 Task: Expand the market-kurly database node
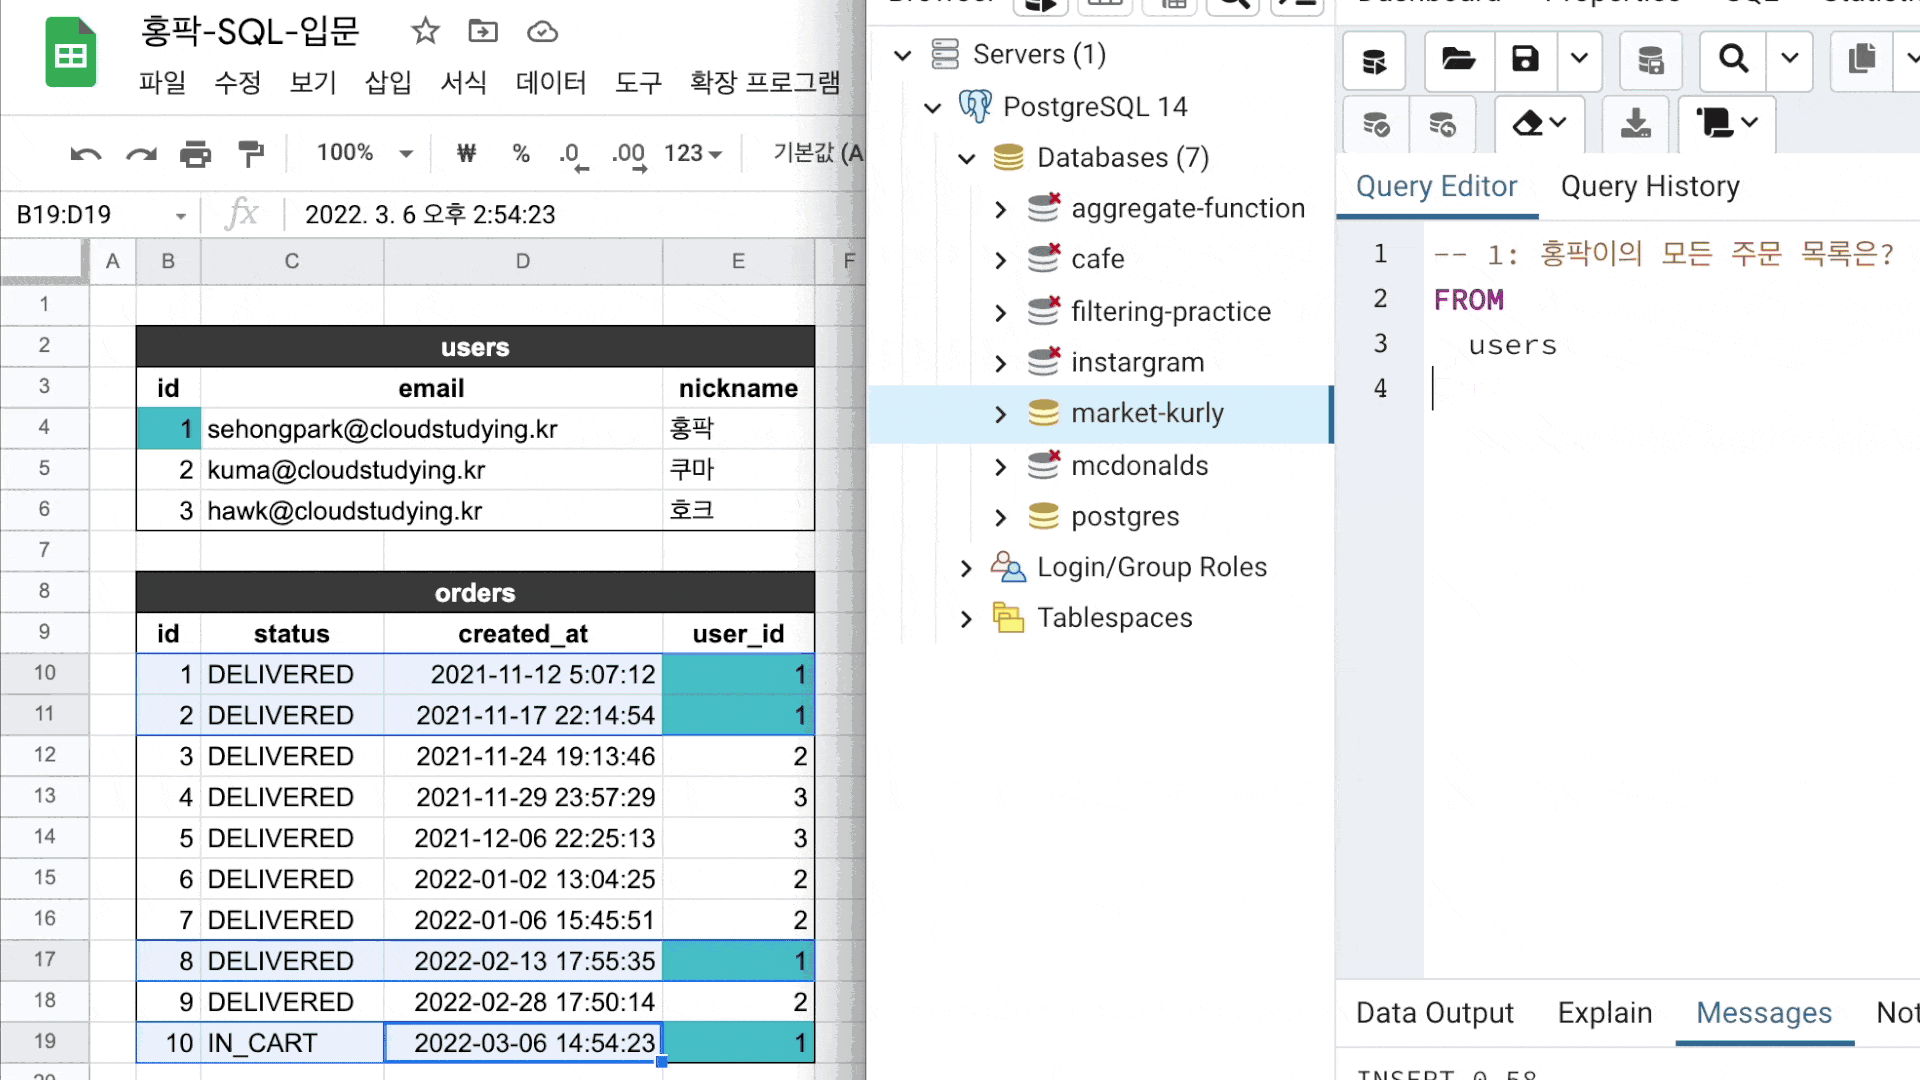tap(1000, 414)
